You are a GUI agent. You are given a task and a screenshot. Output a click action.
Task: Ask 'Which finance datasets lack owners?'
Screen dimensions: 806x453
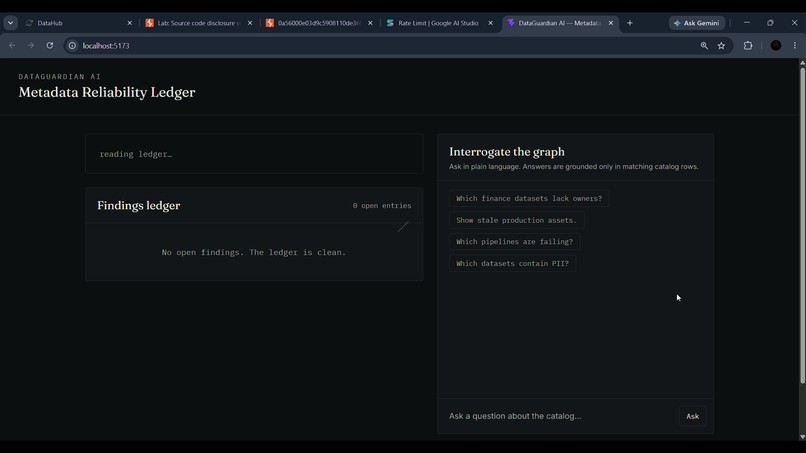(x=529, y=198)
